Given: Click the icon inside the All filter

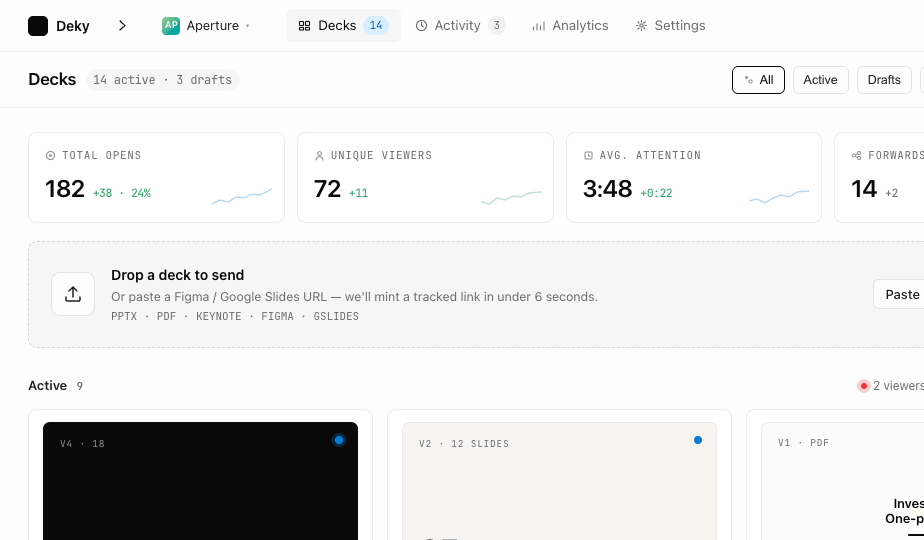Looking at the screenshot, I should (x=748, y=80).
